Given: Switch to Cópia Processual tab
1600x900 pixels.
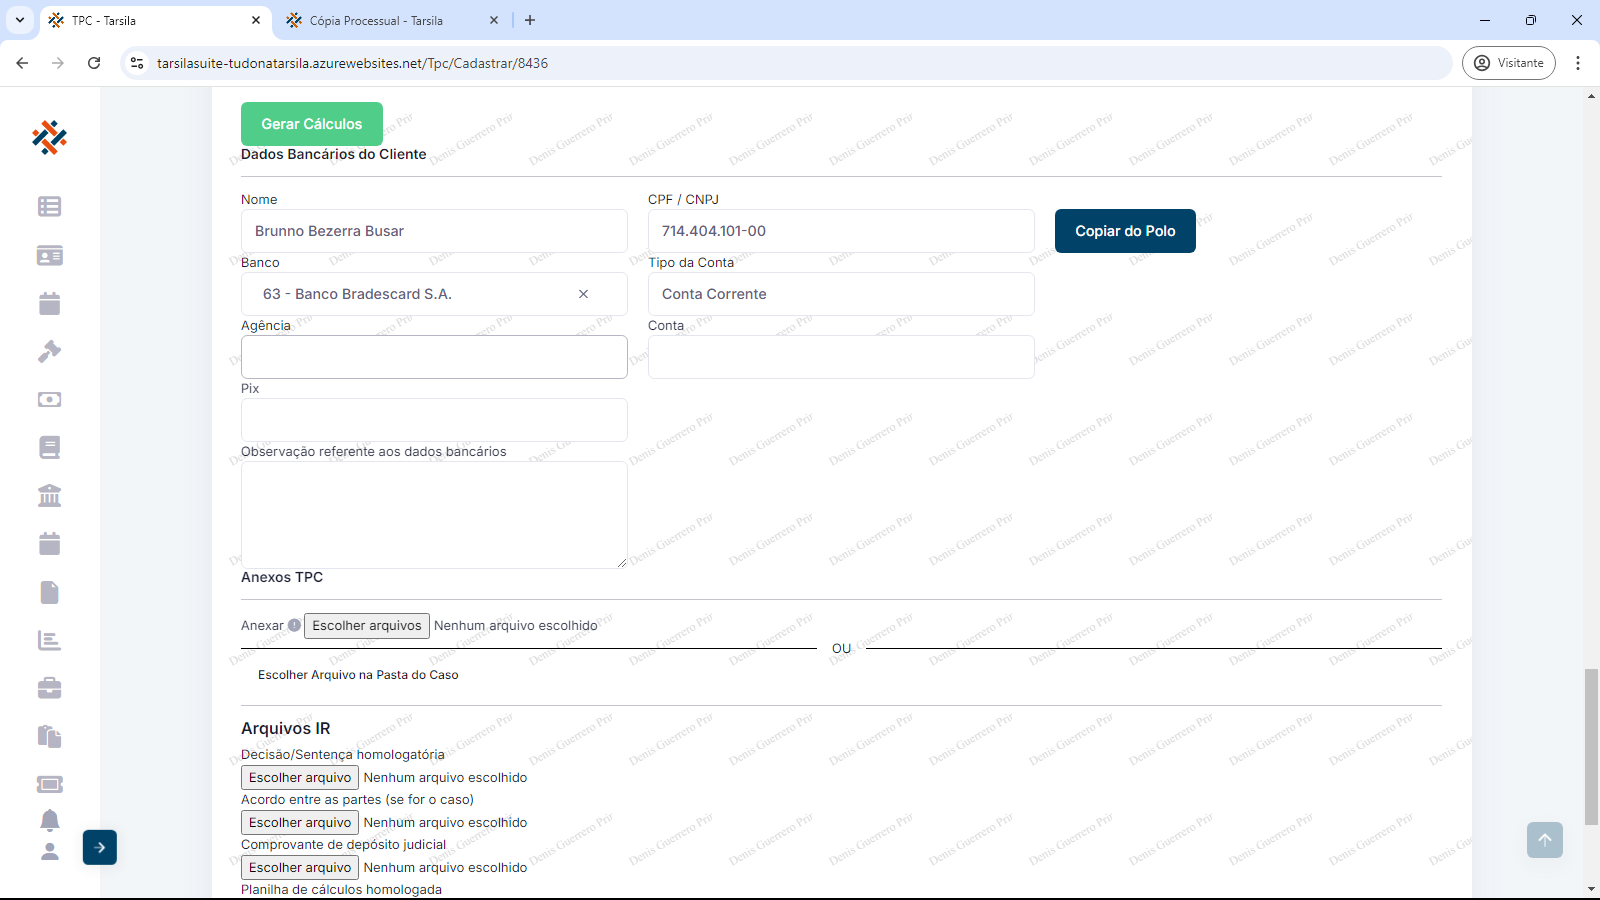Looking at the screenshot, I should point(376,20).
